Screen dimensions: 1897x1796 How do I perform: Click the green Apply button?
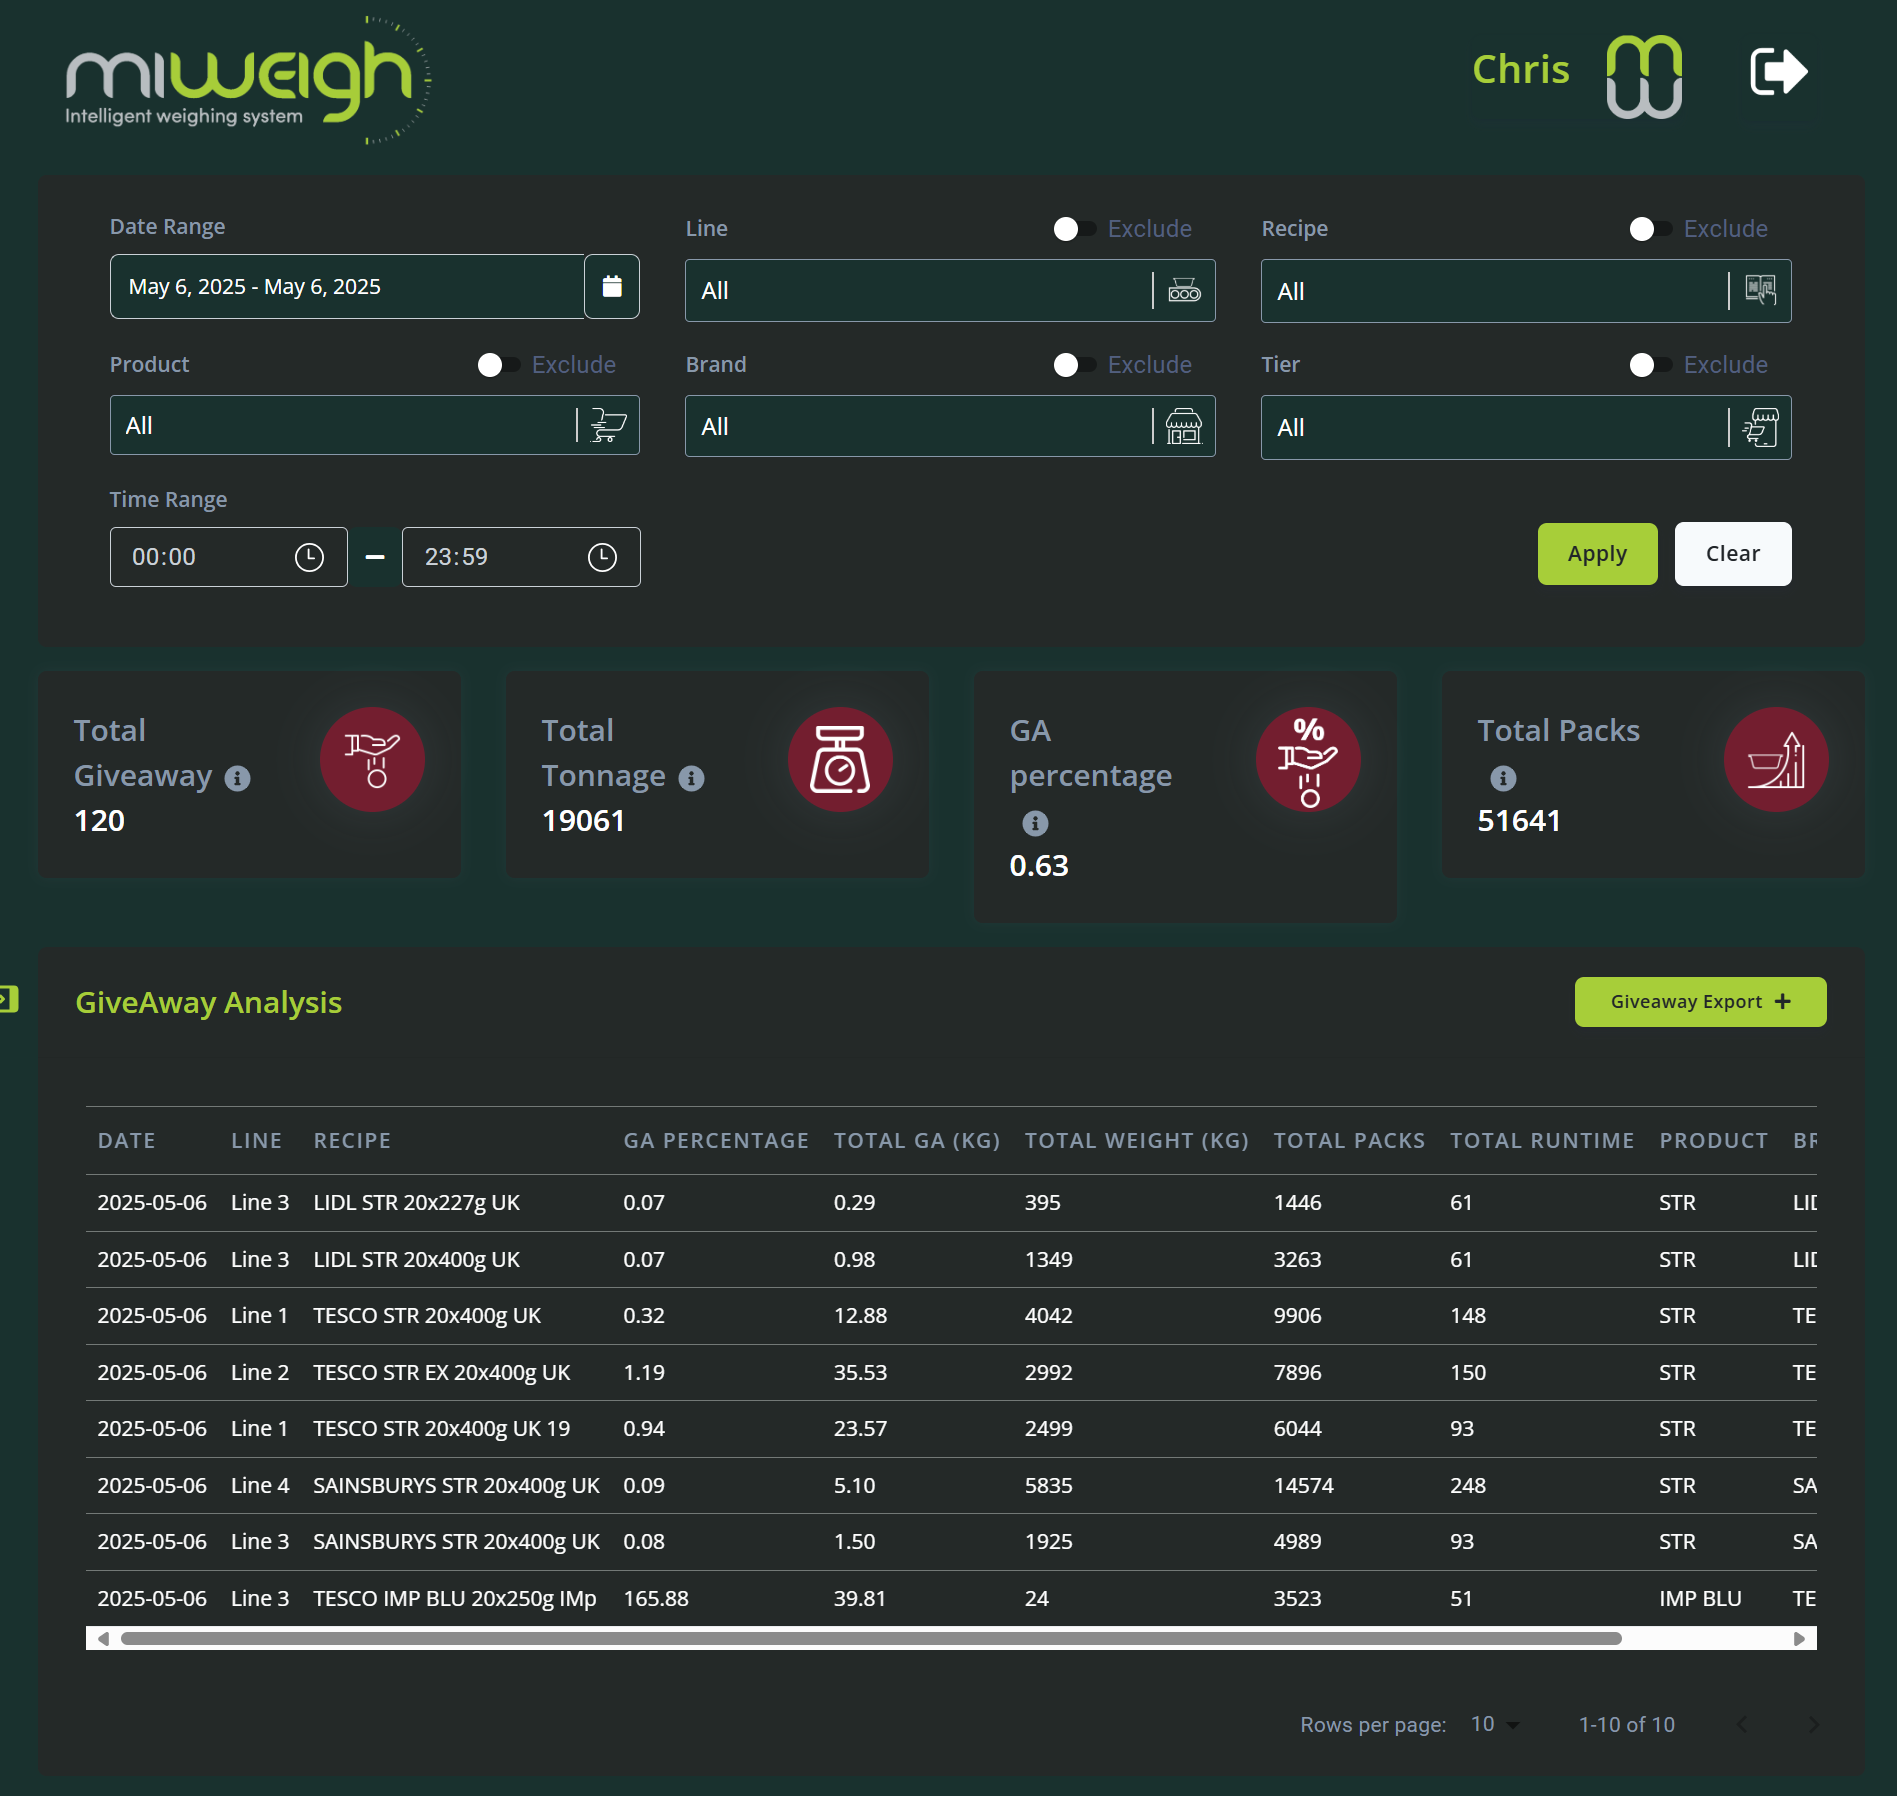(1597, 554)
